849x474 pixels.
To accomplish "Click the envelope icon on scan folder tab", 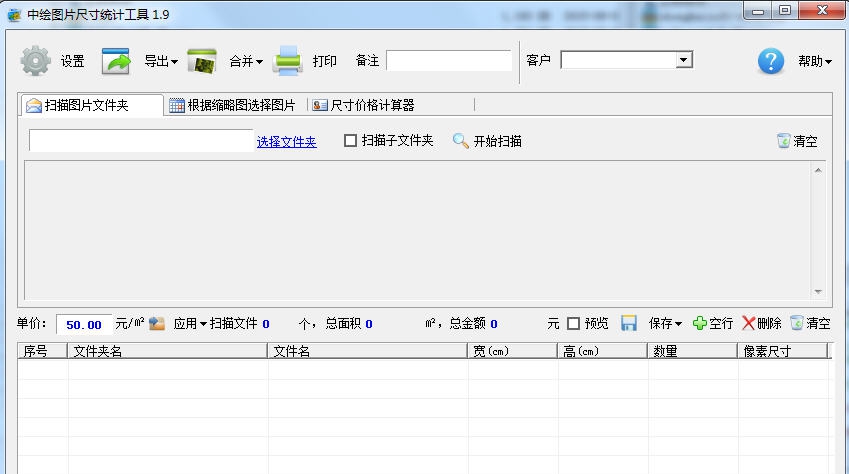I will coord(34,105).
